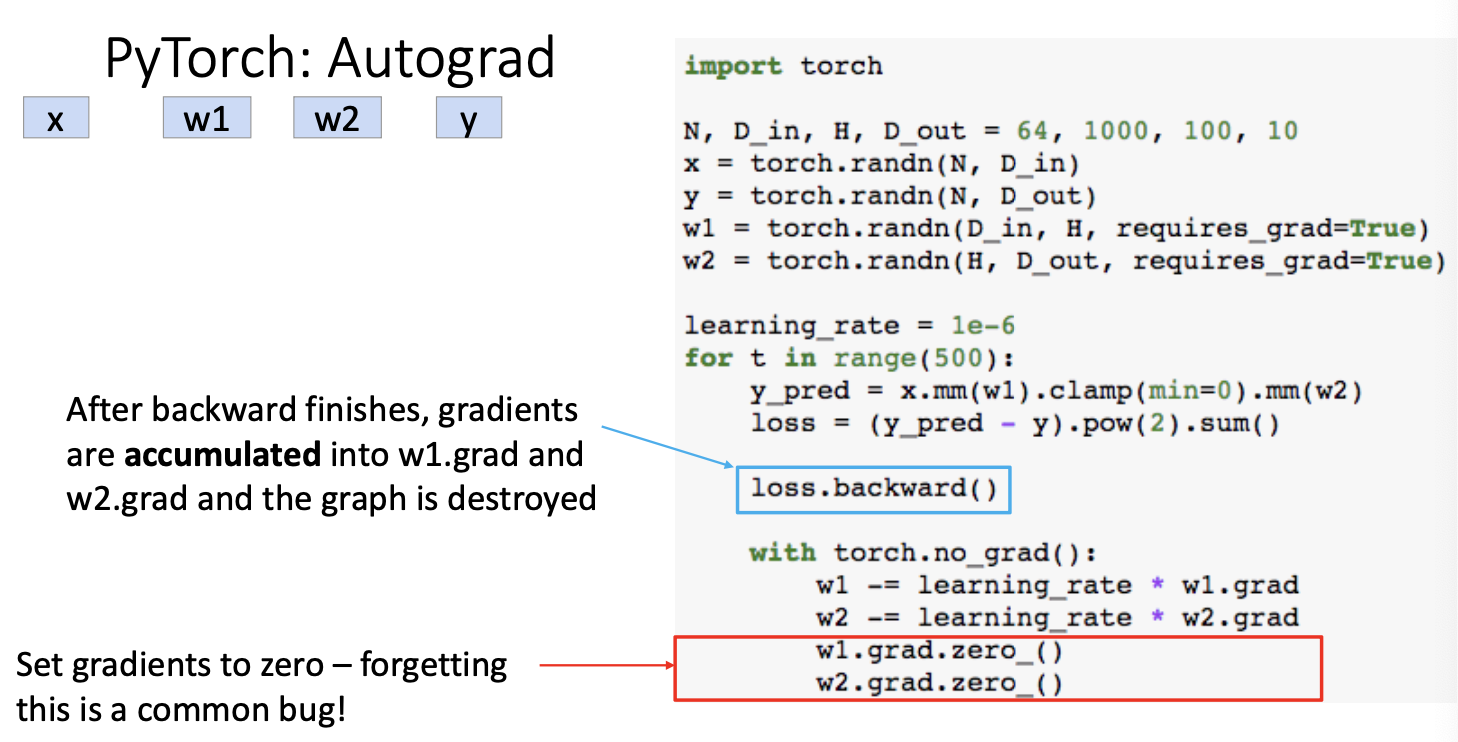Image resolution: width=1458 pixels, height=742 pixels.
Task: Click the "import torch" code line
Action: pos(783,67)
